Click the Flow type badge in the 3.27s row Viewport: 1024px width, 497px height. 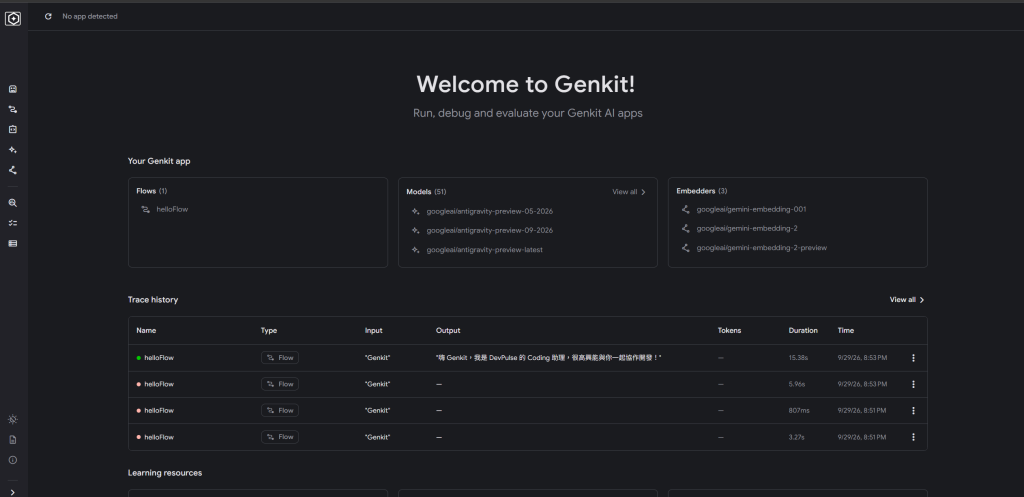(x=280, y=437)
